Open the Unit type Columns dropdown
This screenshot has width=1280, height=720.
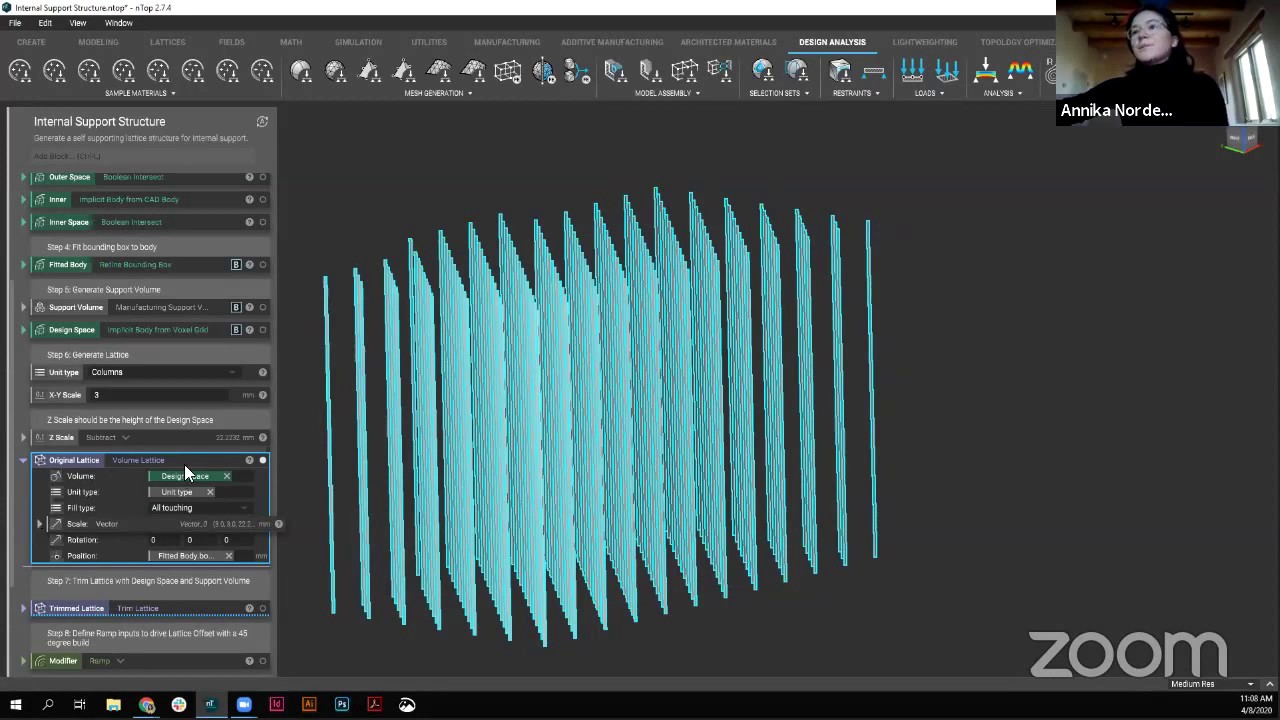point(165,372)
